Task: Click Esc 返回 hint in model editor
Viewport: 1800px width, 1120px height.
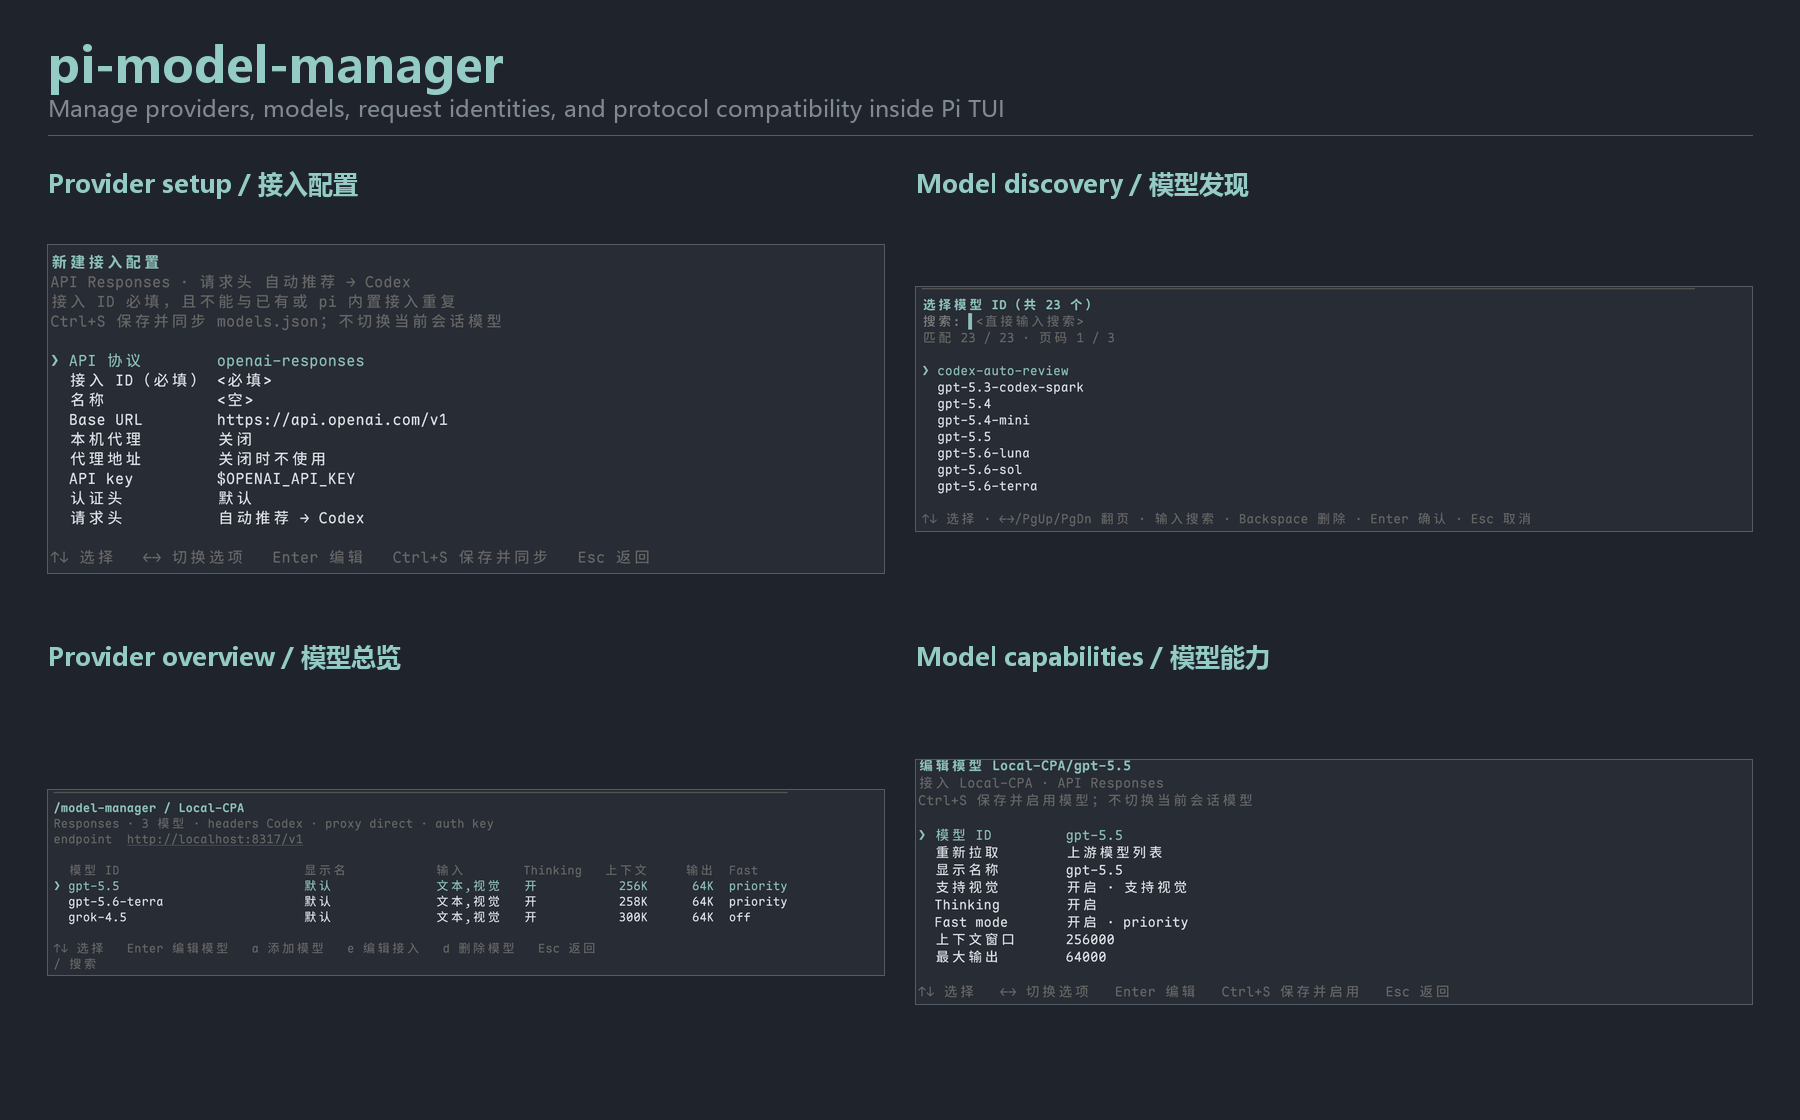Action: coord(1417,992)
